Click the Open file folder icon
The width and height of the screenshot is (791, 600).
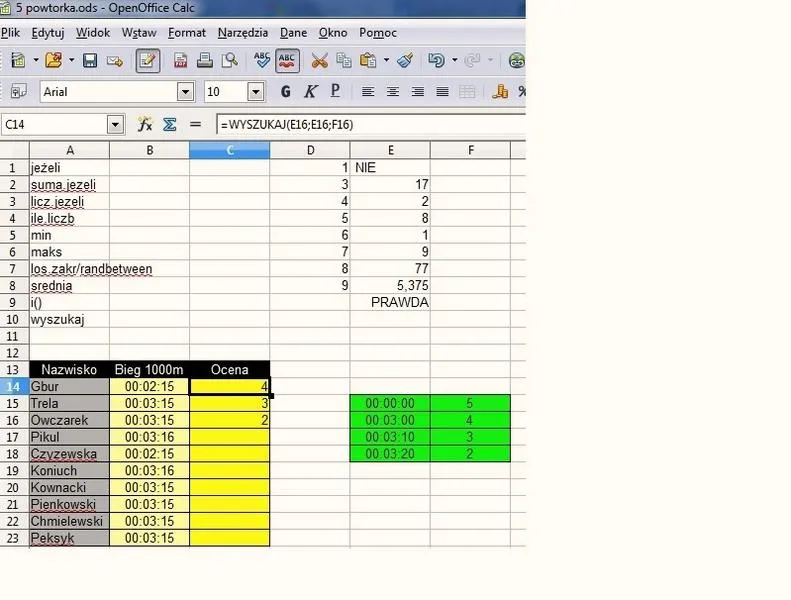[x=53, y=61]
